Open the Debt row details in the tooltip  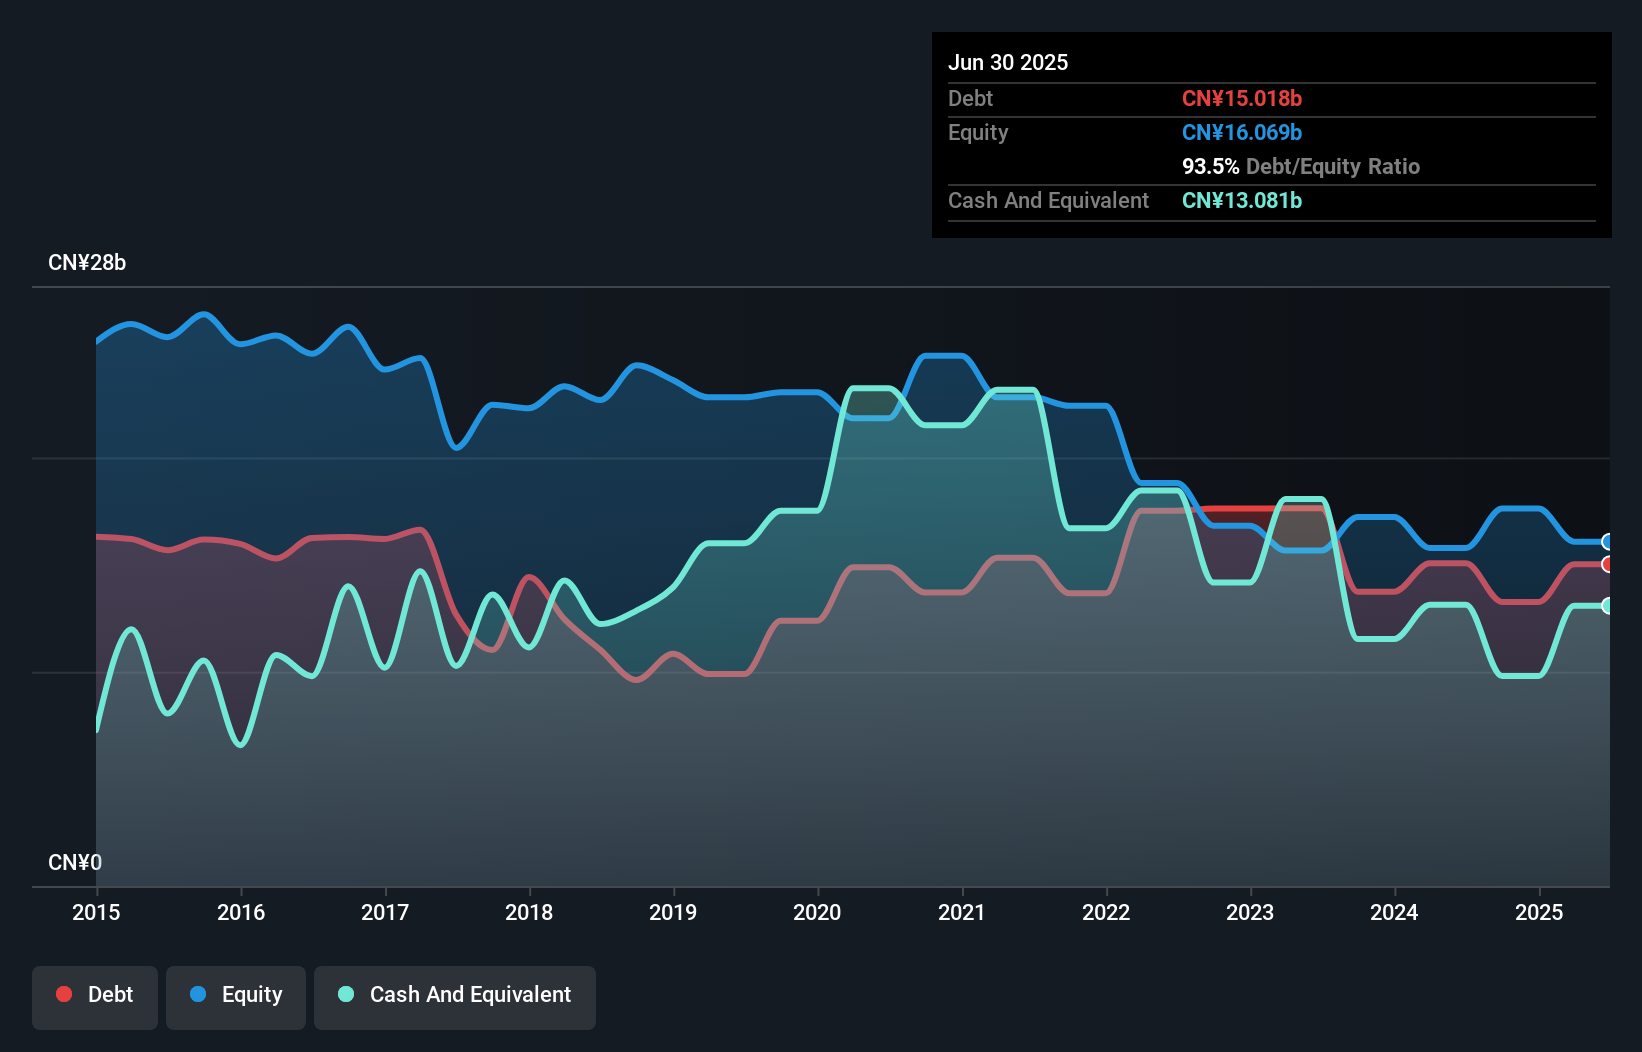970,98
